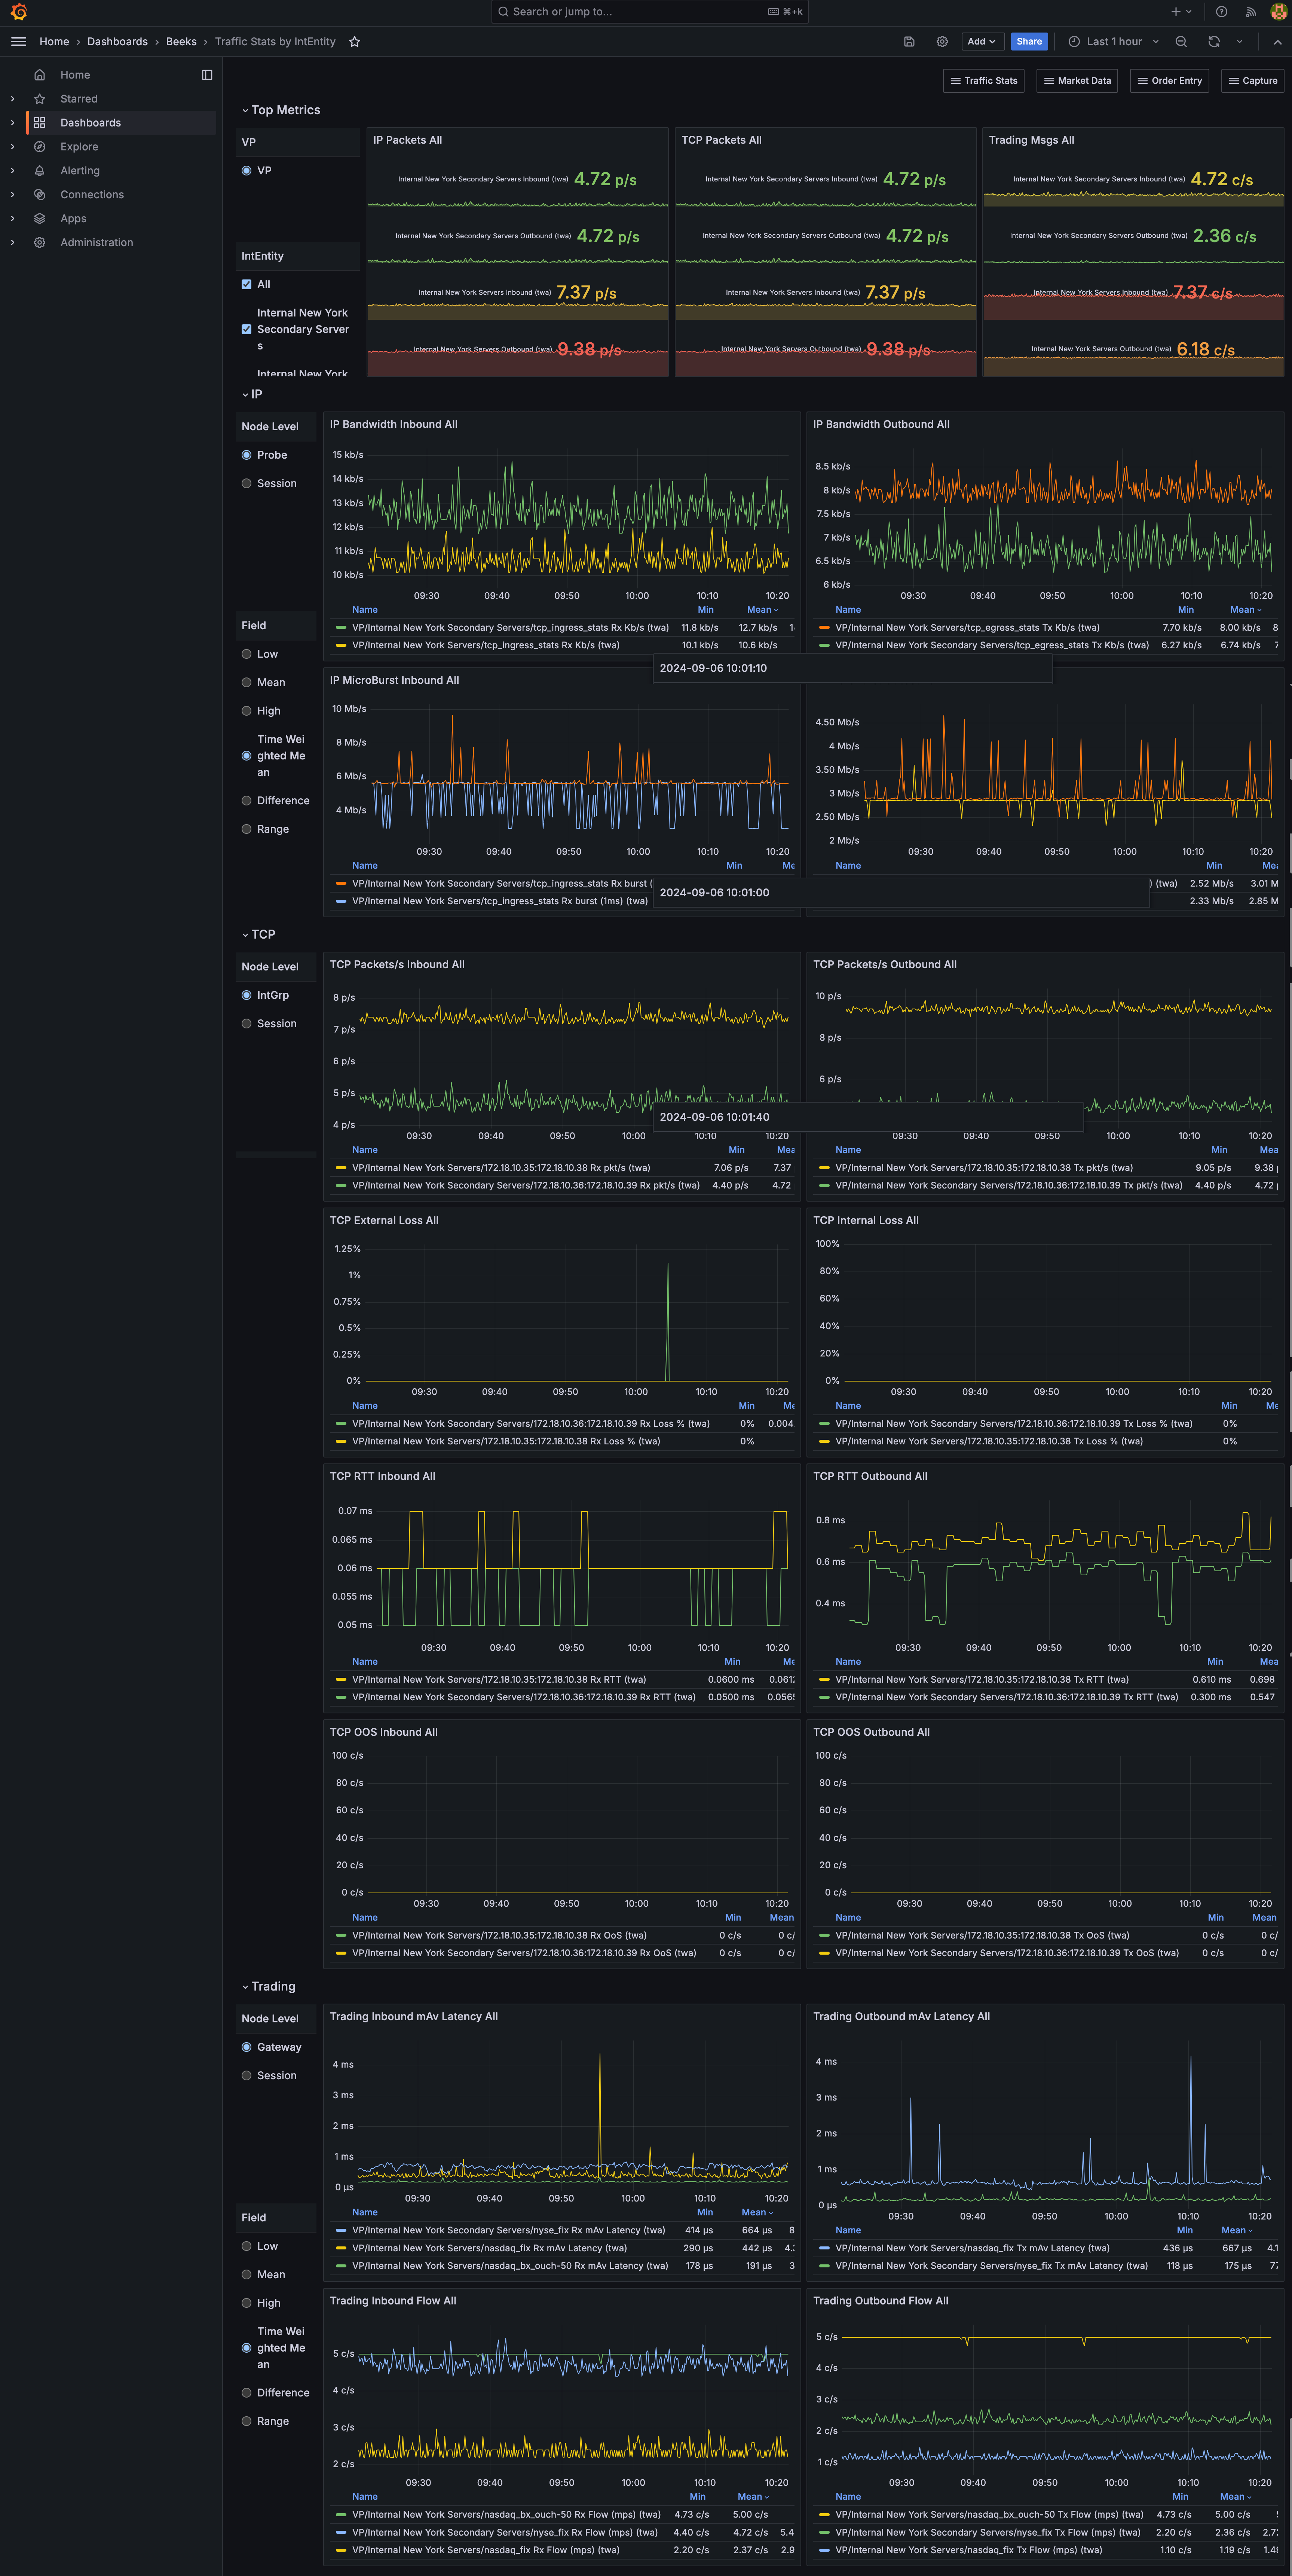Click the dock sidebar menu icon
This screenshot has width=1292, height=2576.
(x=207, y=75)
